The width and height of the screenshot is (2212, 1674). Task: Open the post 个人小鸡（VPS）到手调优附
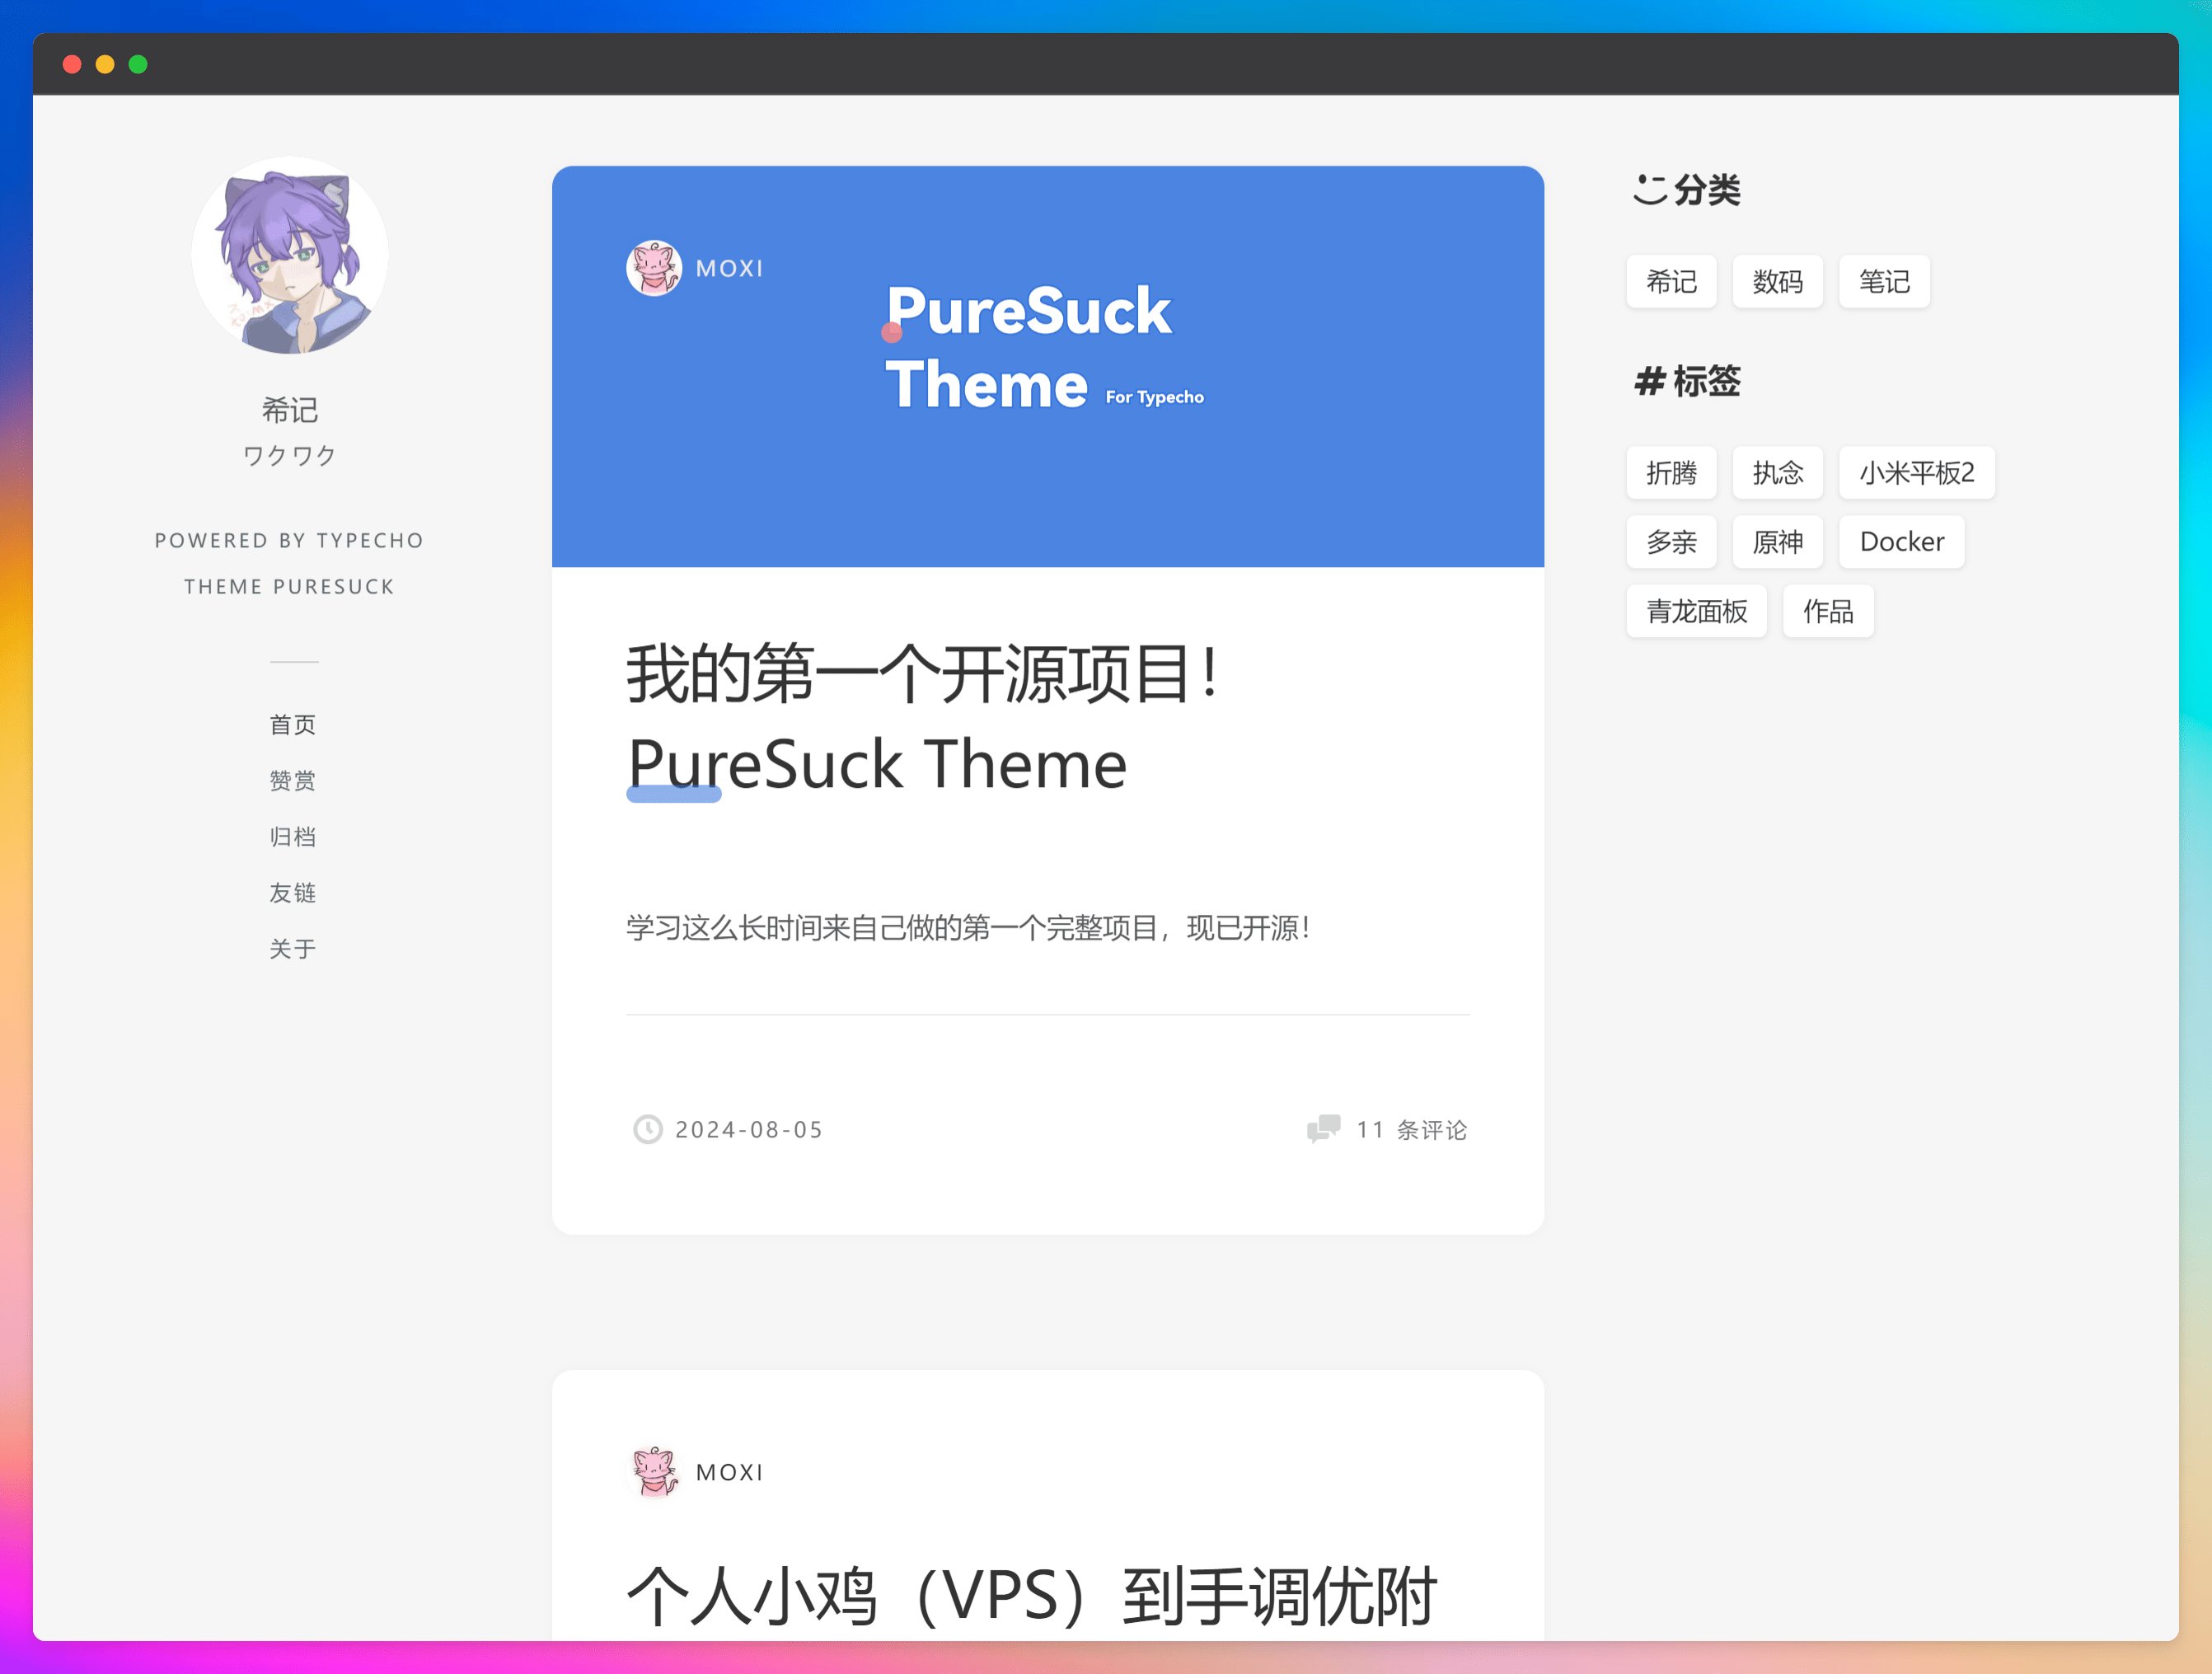click(1031, 1596)
